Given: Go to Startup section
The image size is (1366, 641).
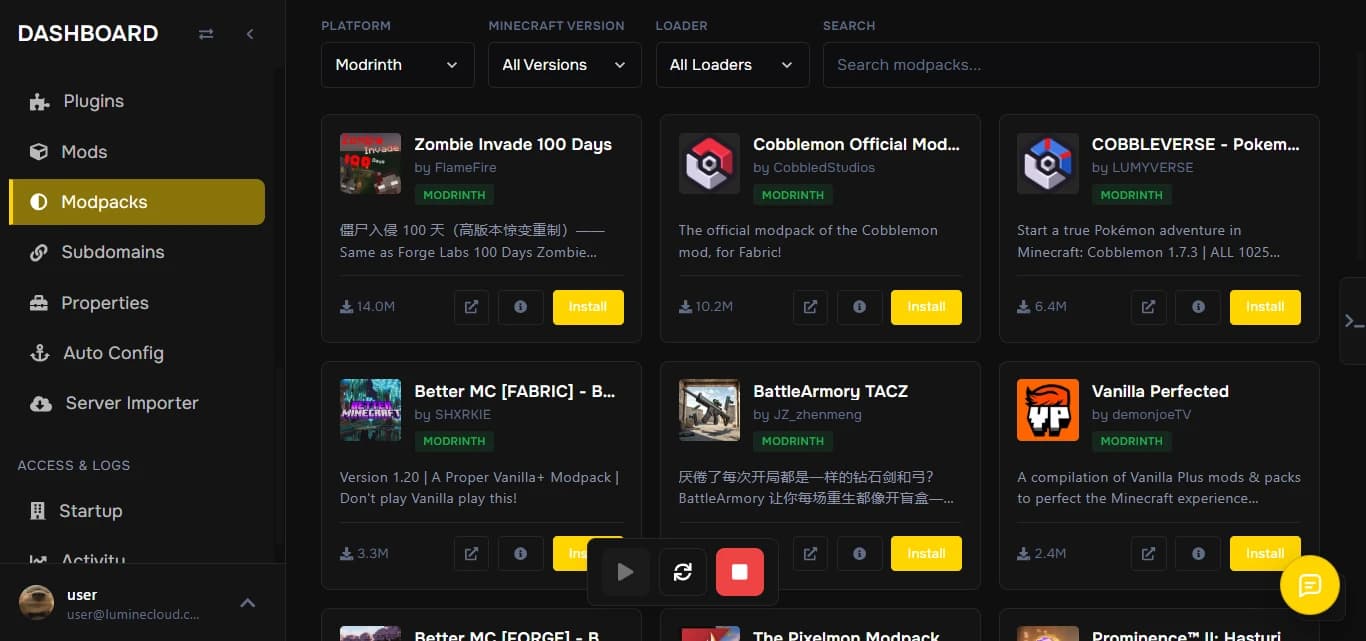Looking at the screenshot, I should point(137,511).
